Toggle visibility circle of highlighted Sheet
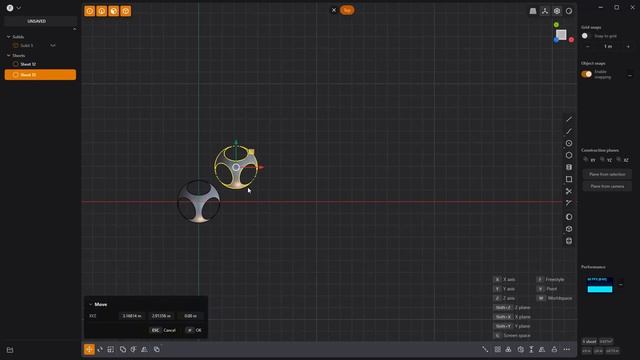Screen dimensions: 640x360 (16, 75)
